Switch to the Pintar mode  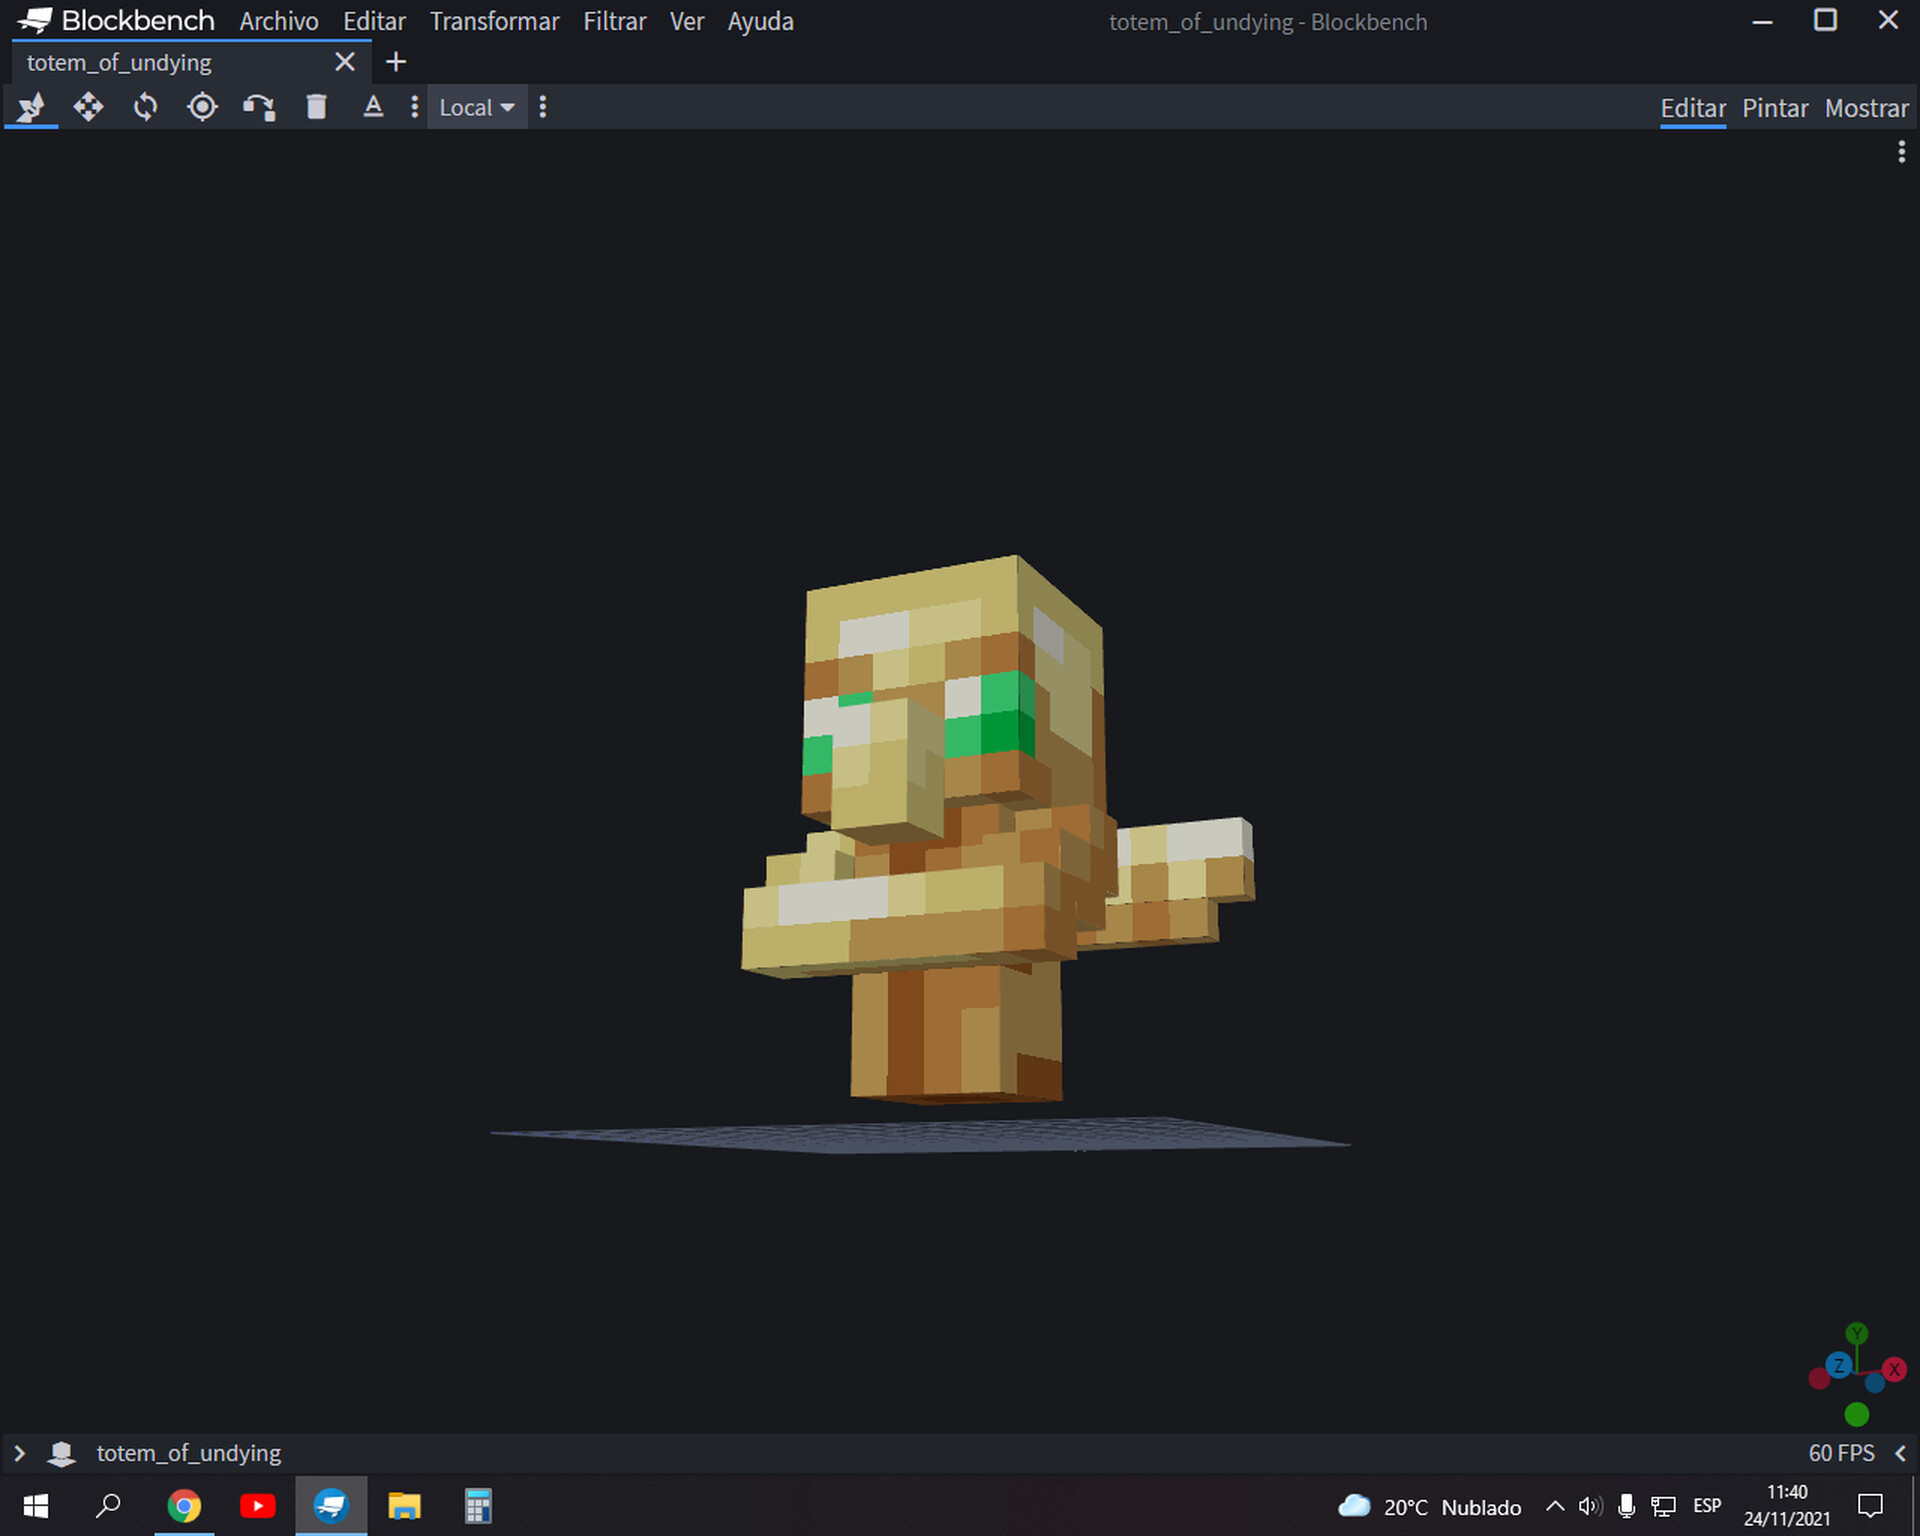[1775, 108]
